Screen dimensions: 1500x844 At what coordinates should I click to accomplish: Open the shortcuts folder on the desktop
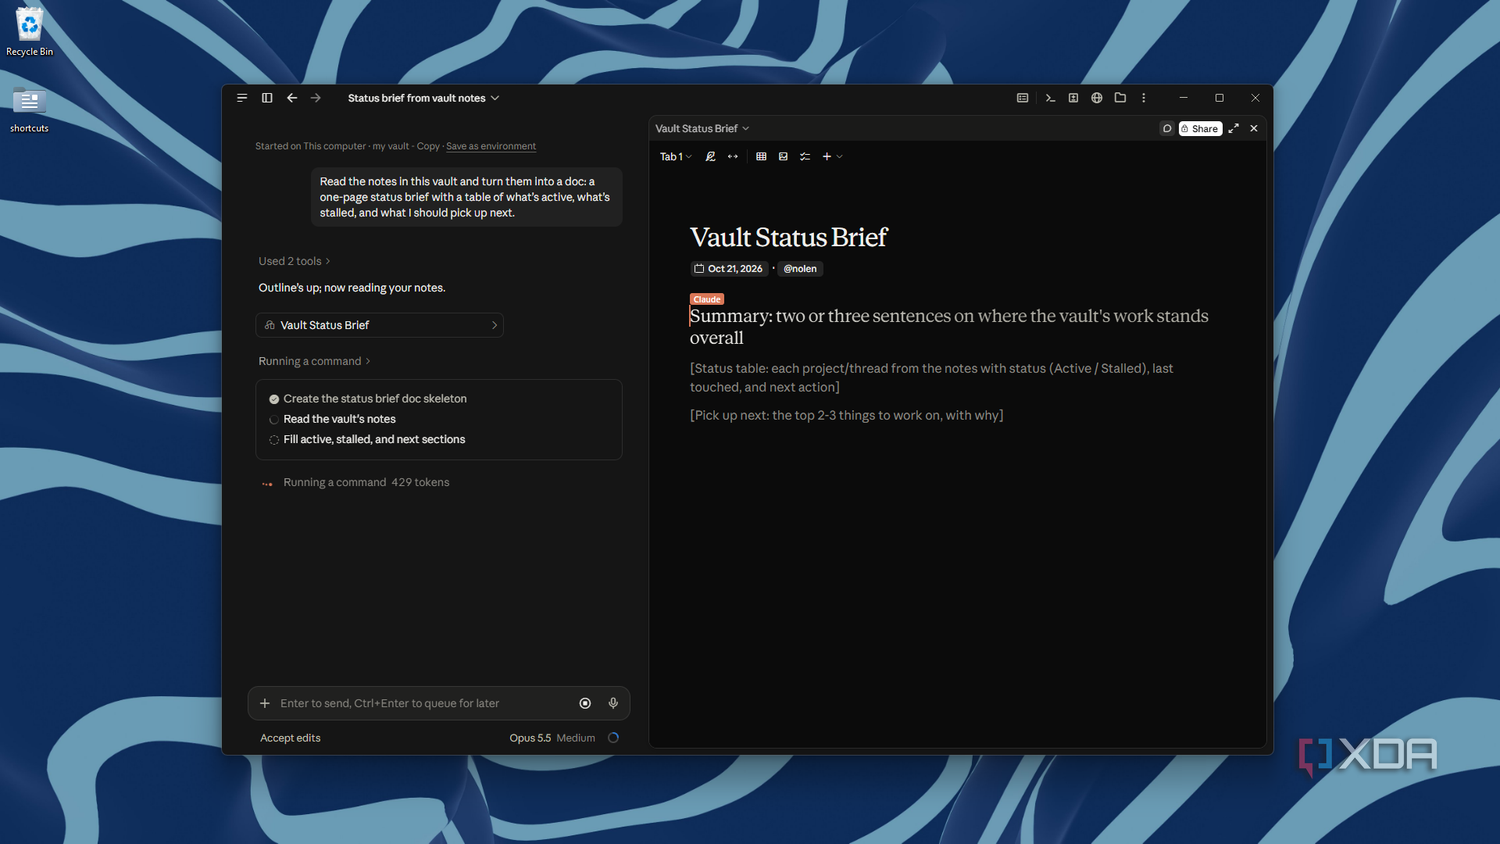(29, 109)
